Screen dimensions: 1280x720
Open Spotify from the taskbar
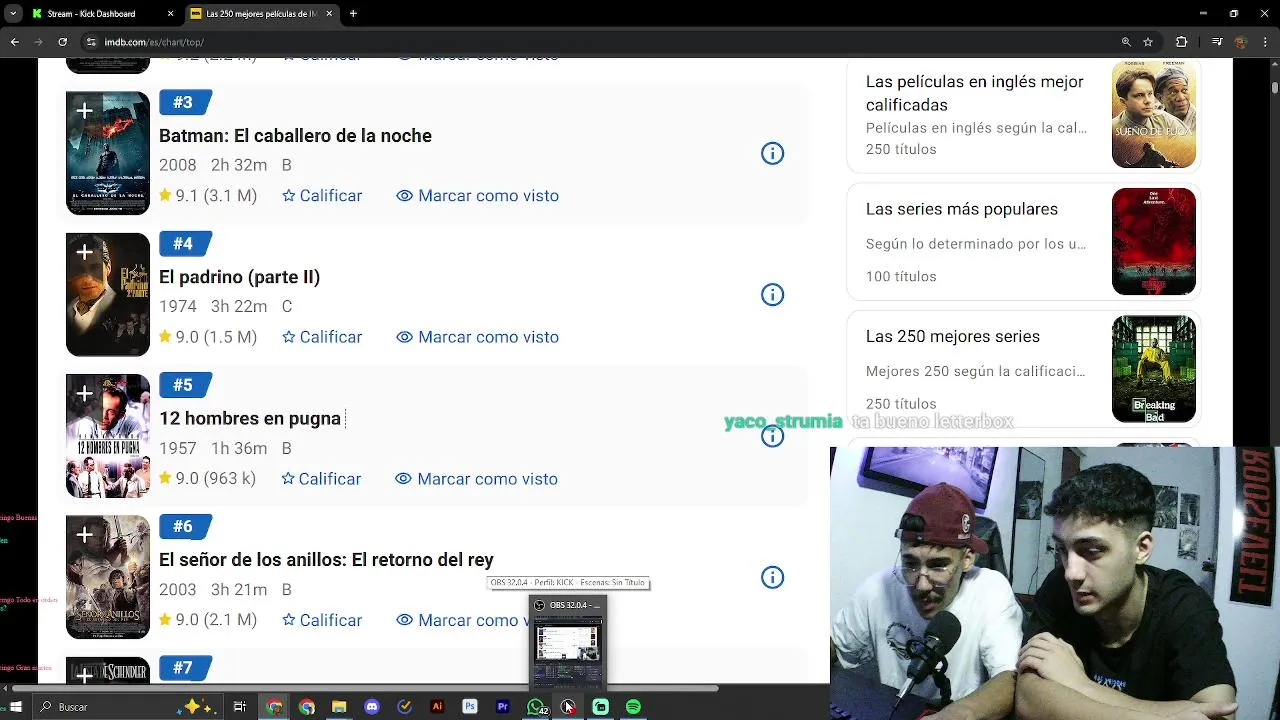point(633,707)
